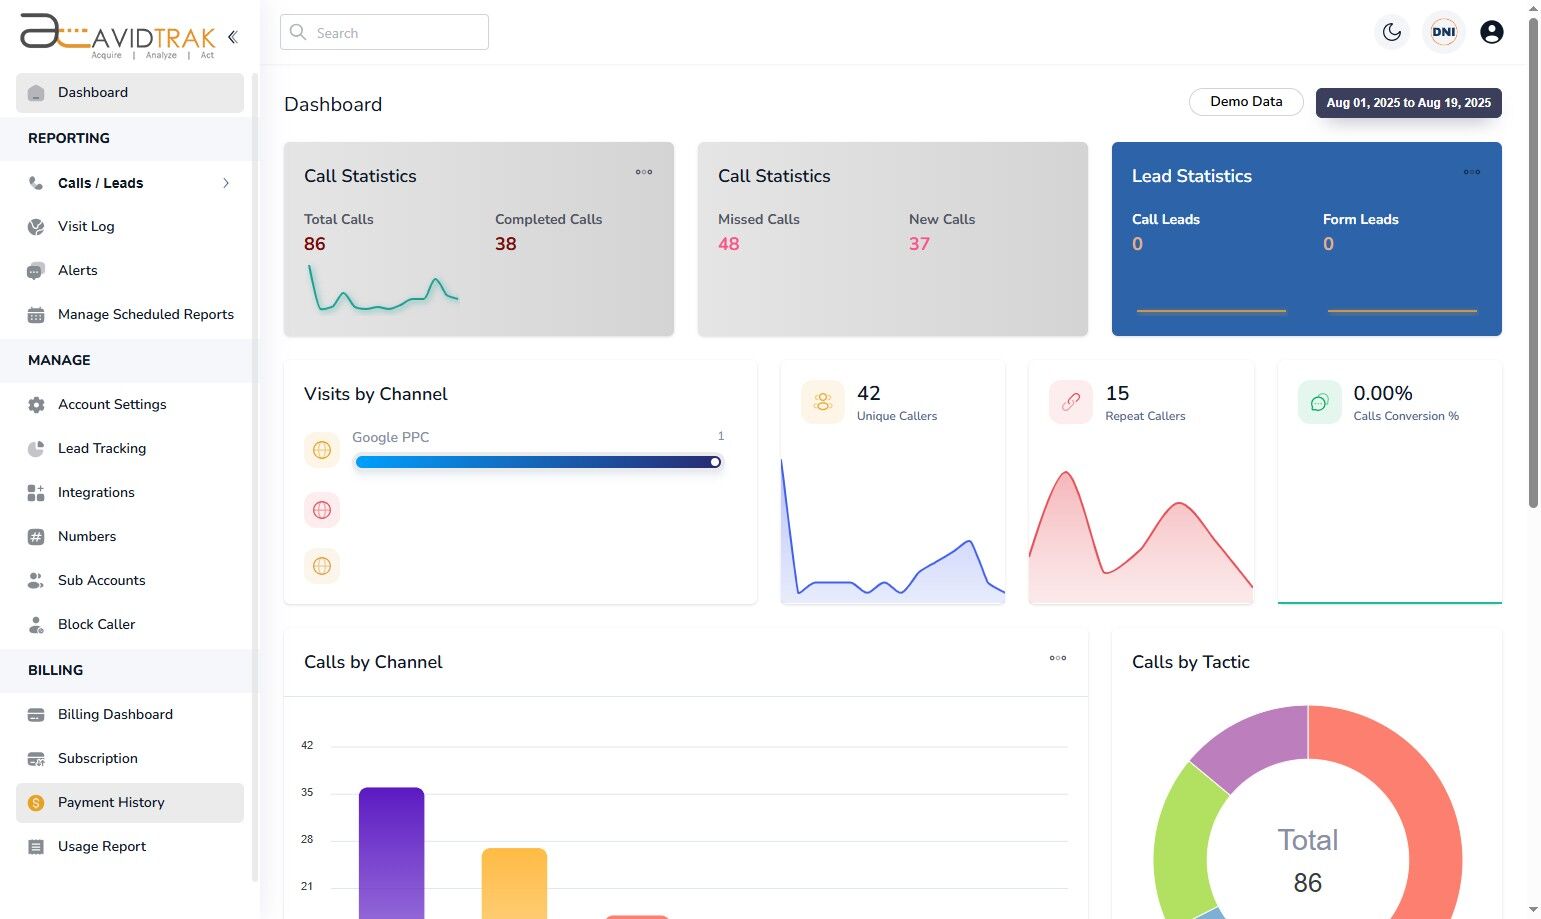Expand the Calls / Leads submenu chevron
The height and width of the screenshot is (919, 1541).
point(226,183)
